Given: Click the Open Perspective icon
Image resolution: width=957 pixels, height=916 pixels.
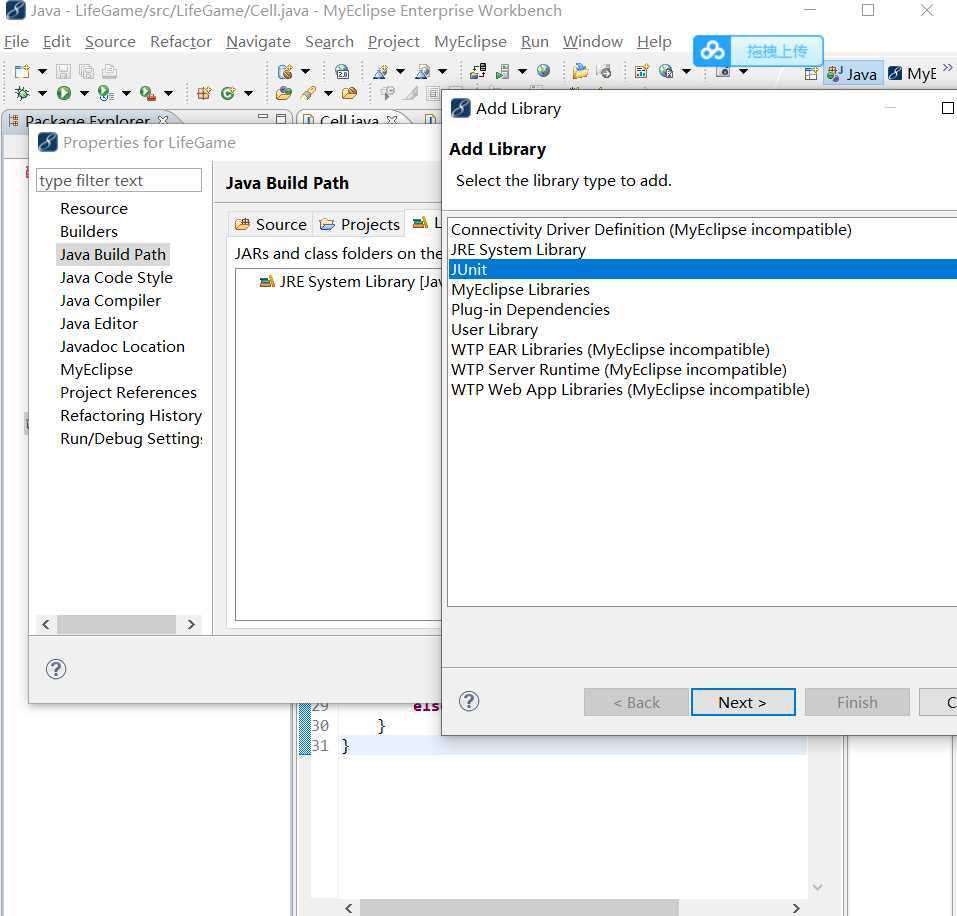Looking at the screenshot, I should 811,74.
